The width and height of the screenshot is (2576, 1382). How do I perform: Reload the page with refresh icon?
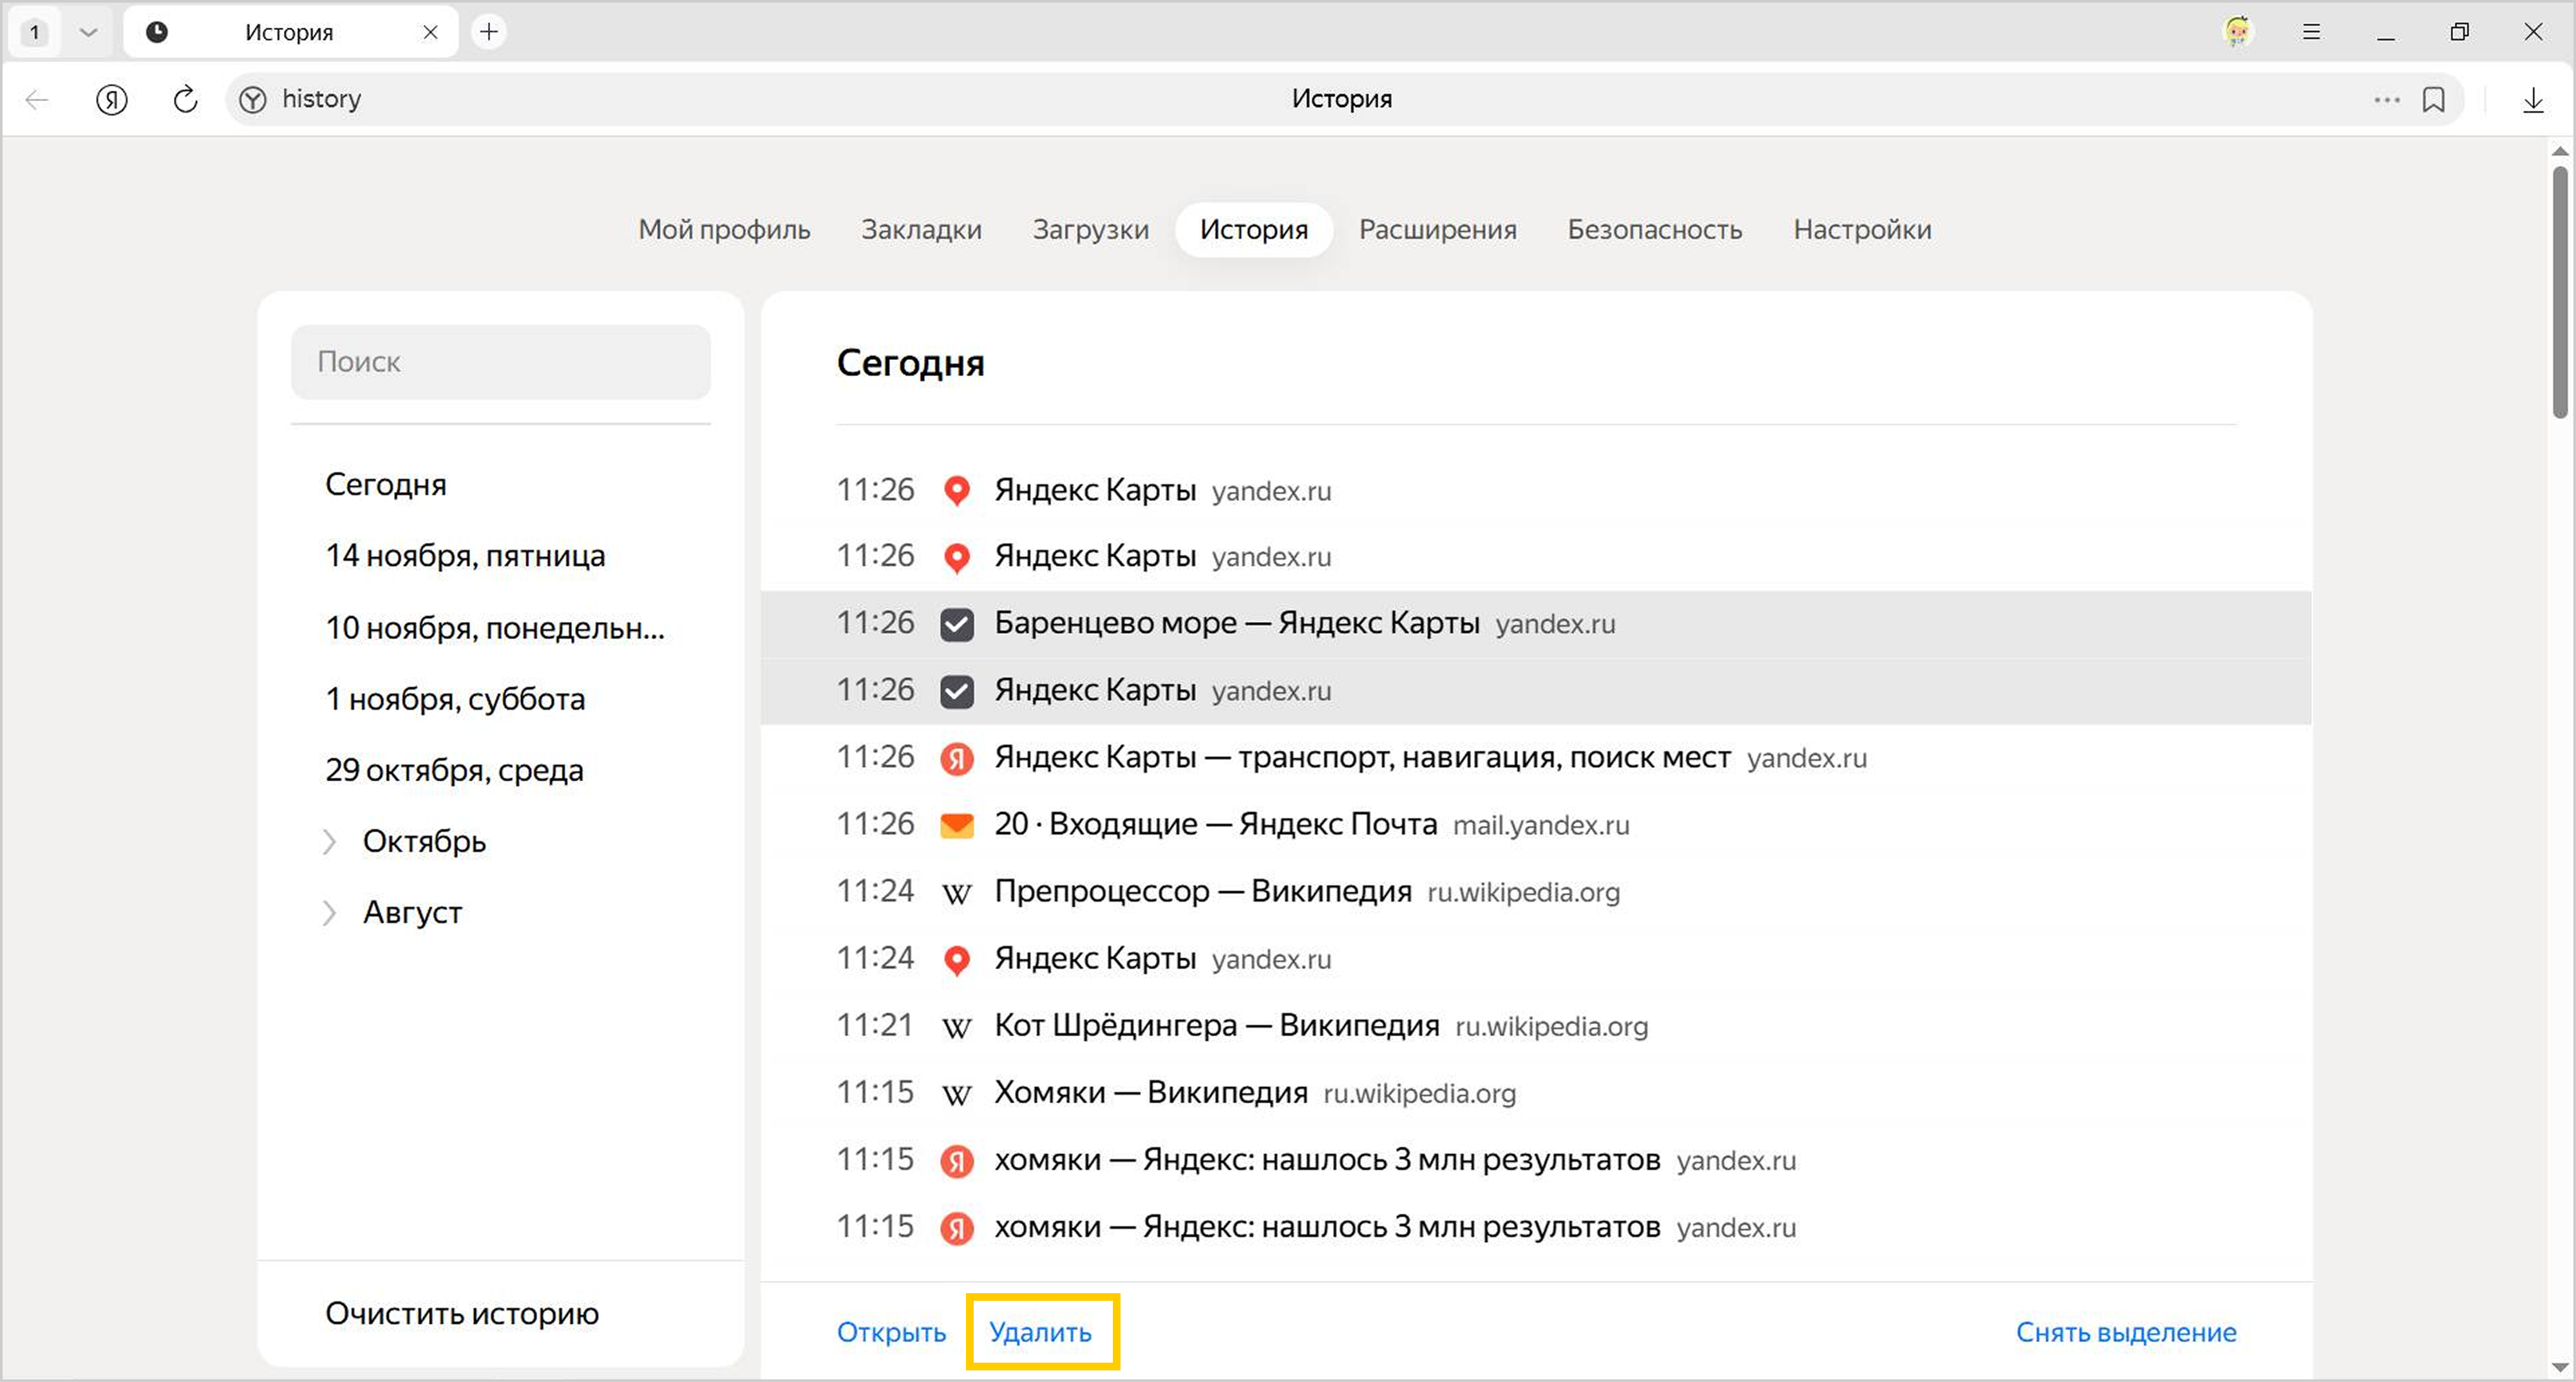pyautogui.click(x=185, y=99)
